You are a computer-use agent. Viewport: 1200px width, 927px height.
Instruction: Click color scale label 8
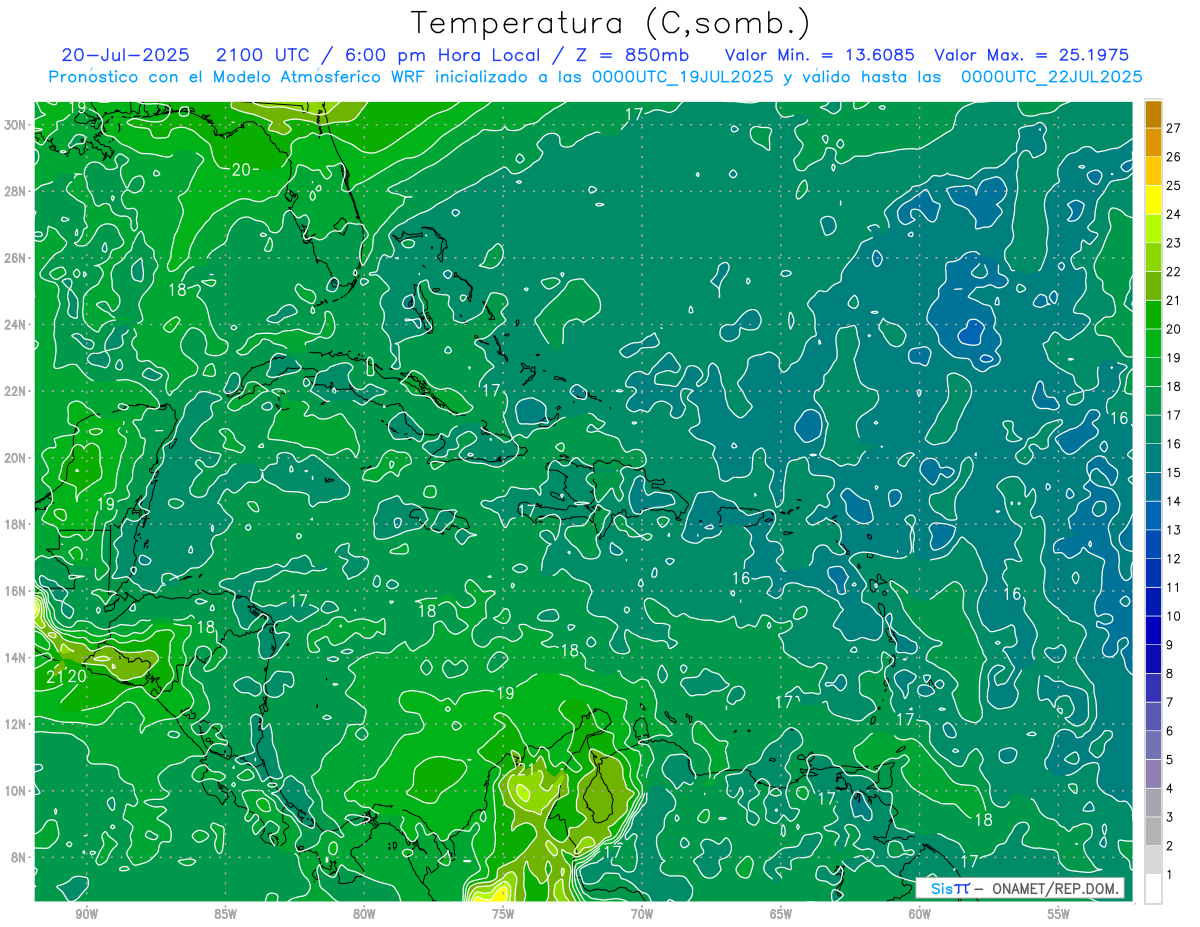[1170, 674]
